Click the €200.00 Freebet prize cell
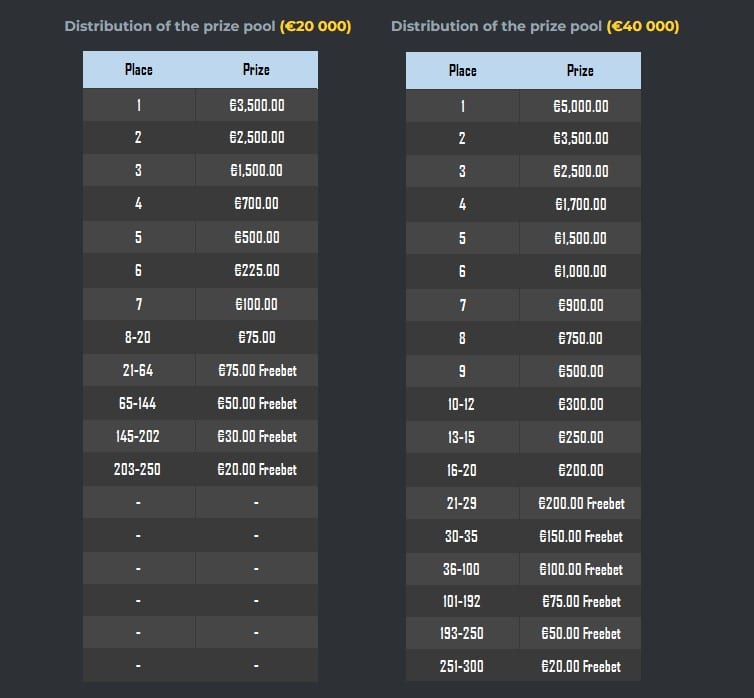Screen dimensions: 754x698 (x=581, y=503)
